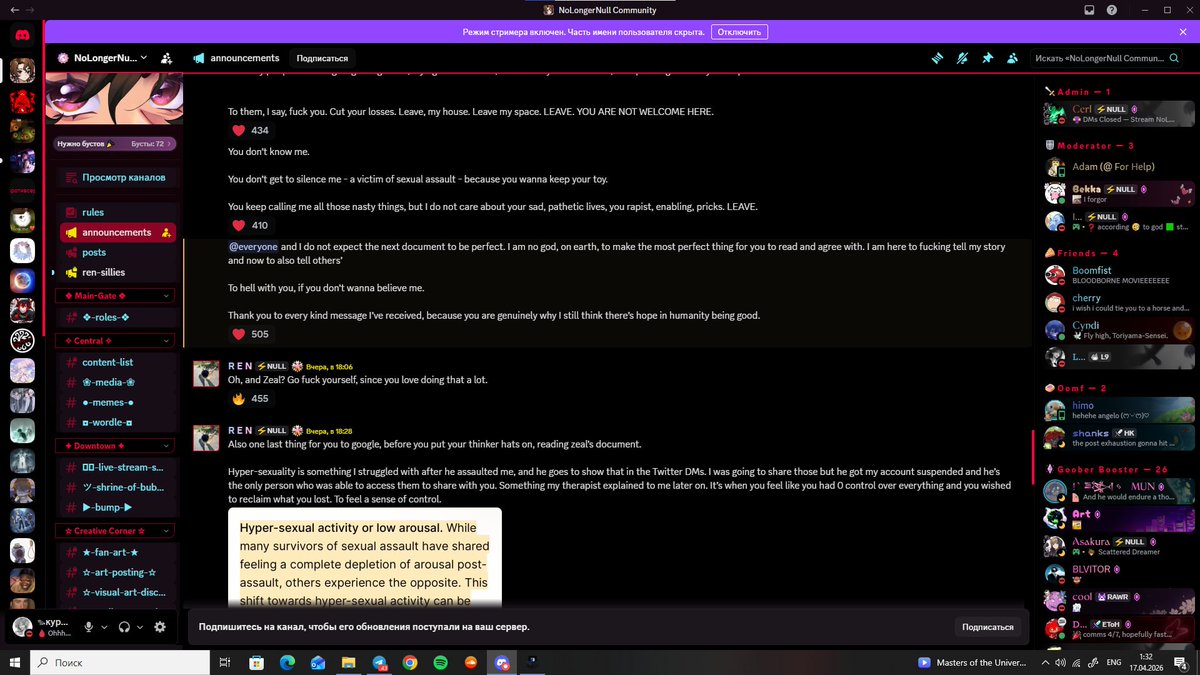Open member Adam (@ For Help)
This screenshot has height=675, width=1200.
[1117, 167]
